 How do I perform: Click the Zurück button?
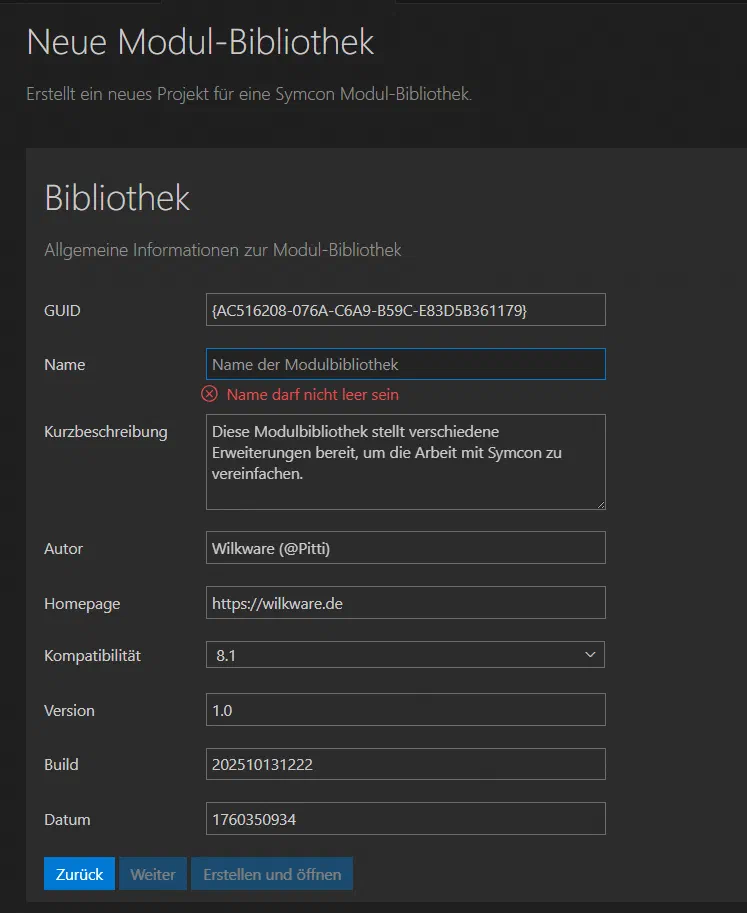(x=79, y=873)
